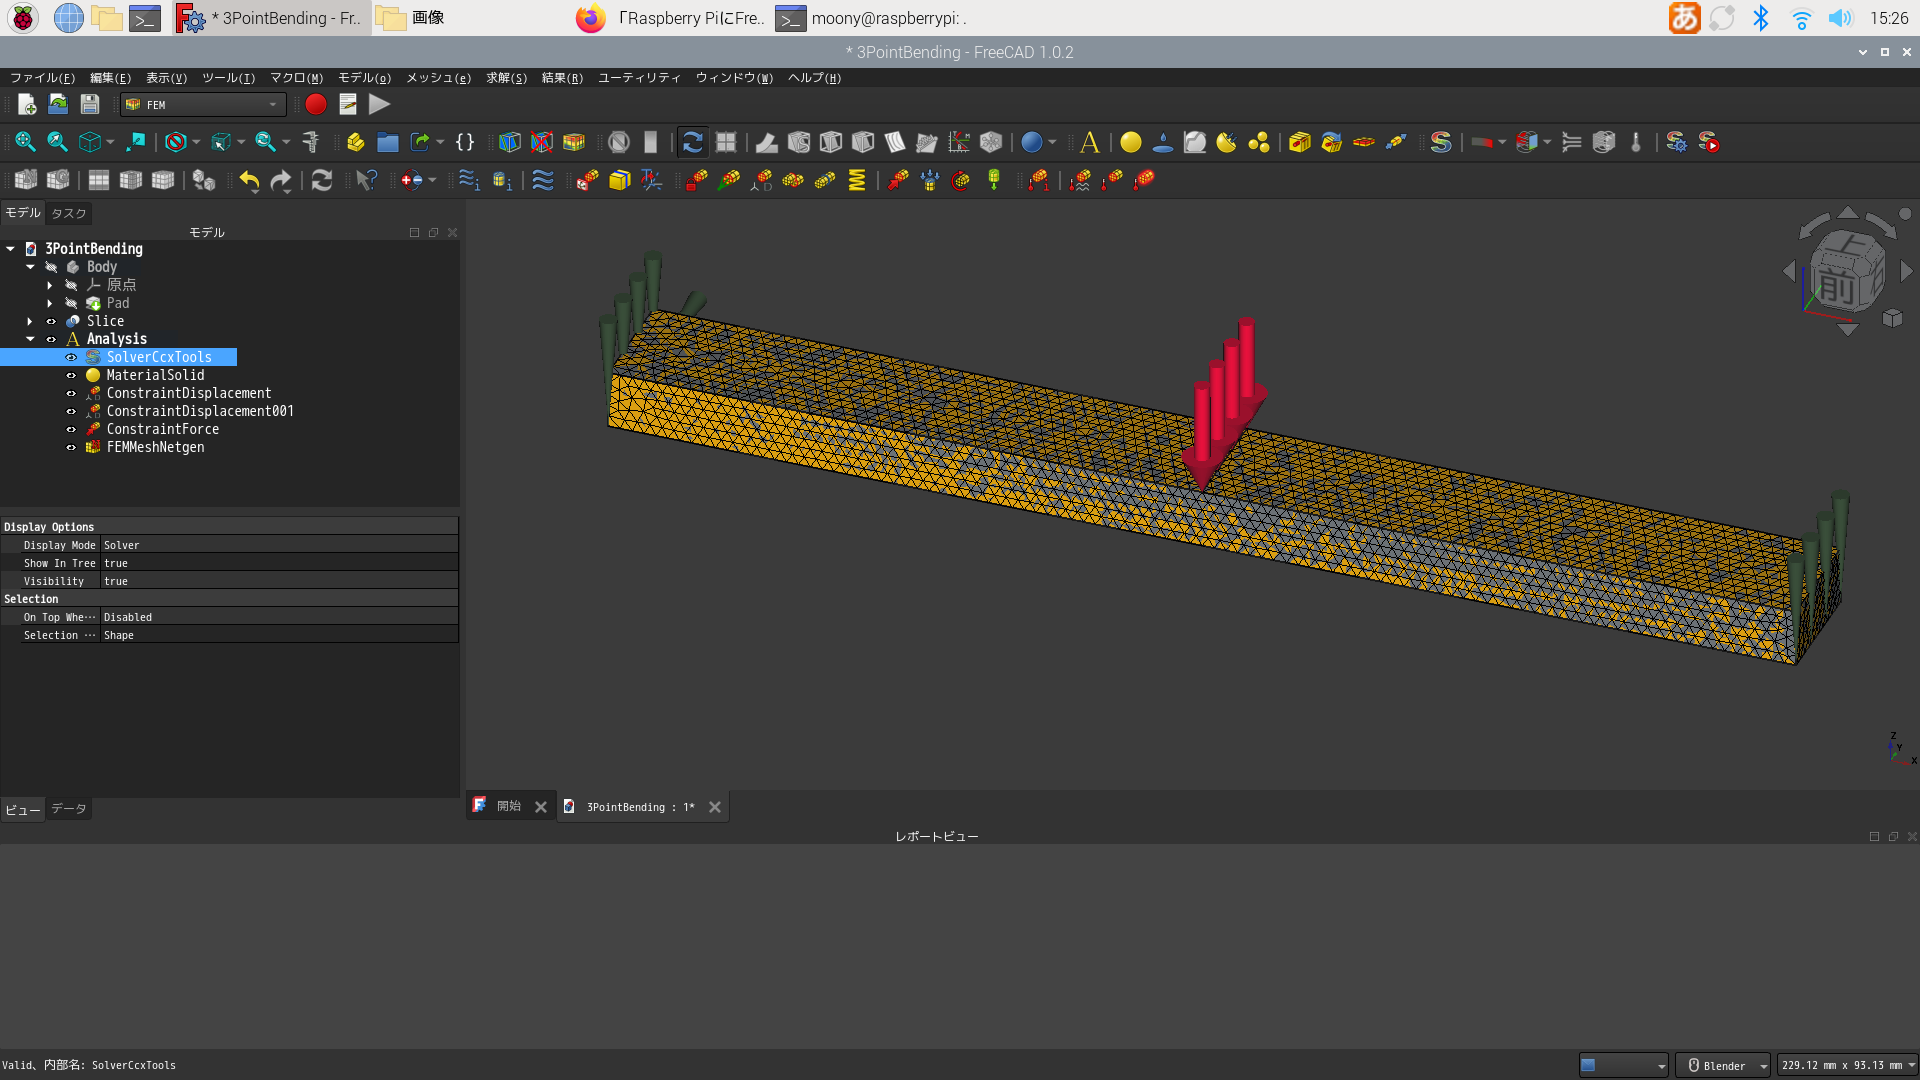Screen dimensions: 1920x1080
Task: Run the solver calculations icon
Action: pyautogui.click(x=1709, y=142)
